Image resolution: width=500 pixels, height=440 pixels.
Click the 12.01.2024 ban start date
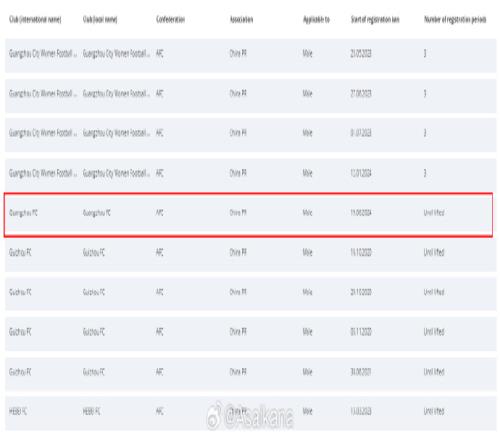[361, 173]
